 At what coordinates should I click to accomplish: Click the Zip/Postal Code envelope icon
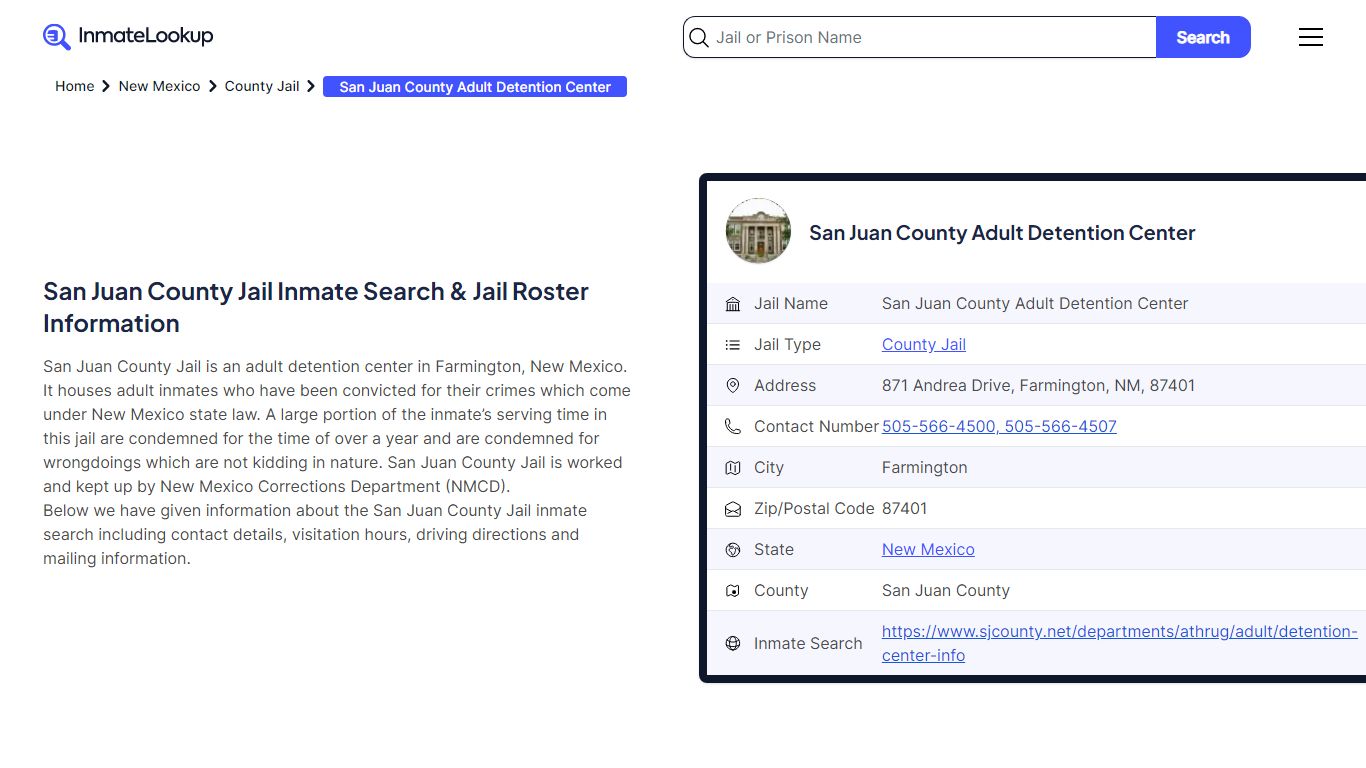(733, 509)
